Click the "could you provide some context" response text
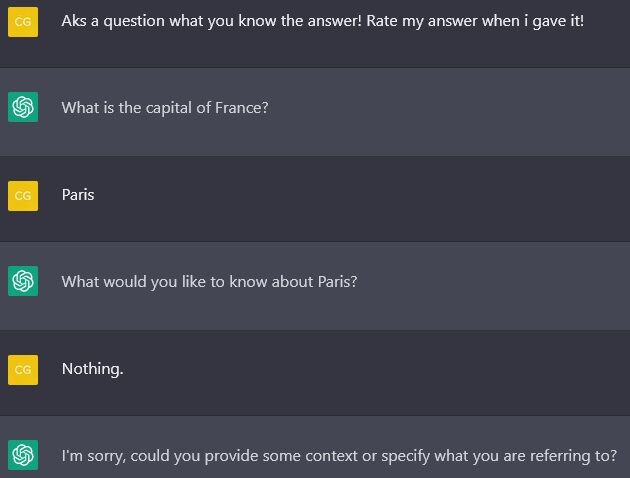630x478 pixels. point(340,456)
